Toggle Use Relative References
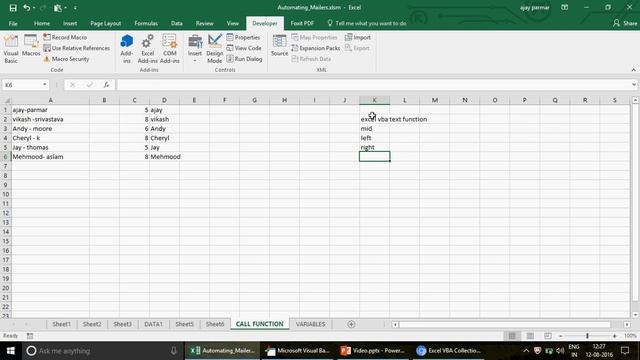640x360 pixels. [x=77, y=48]
